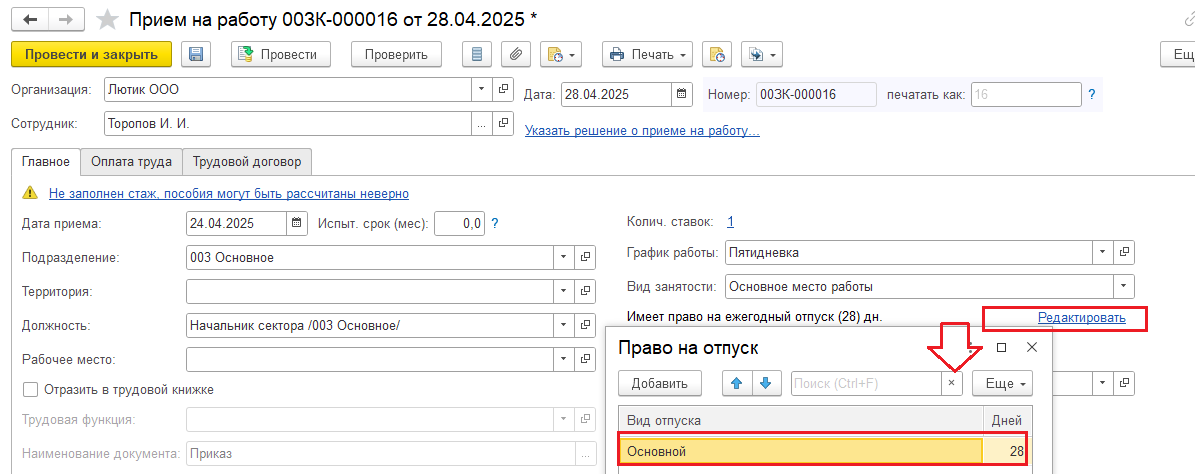Click the paperclip attached files icon
1195x474 pixels.
[x=516, y=54]
